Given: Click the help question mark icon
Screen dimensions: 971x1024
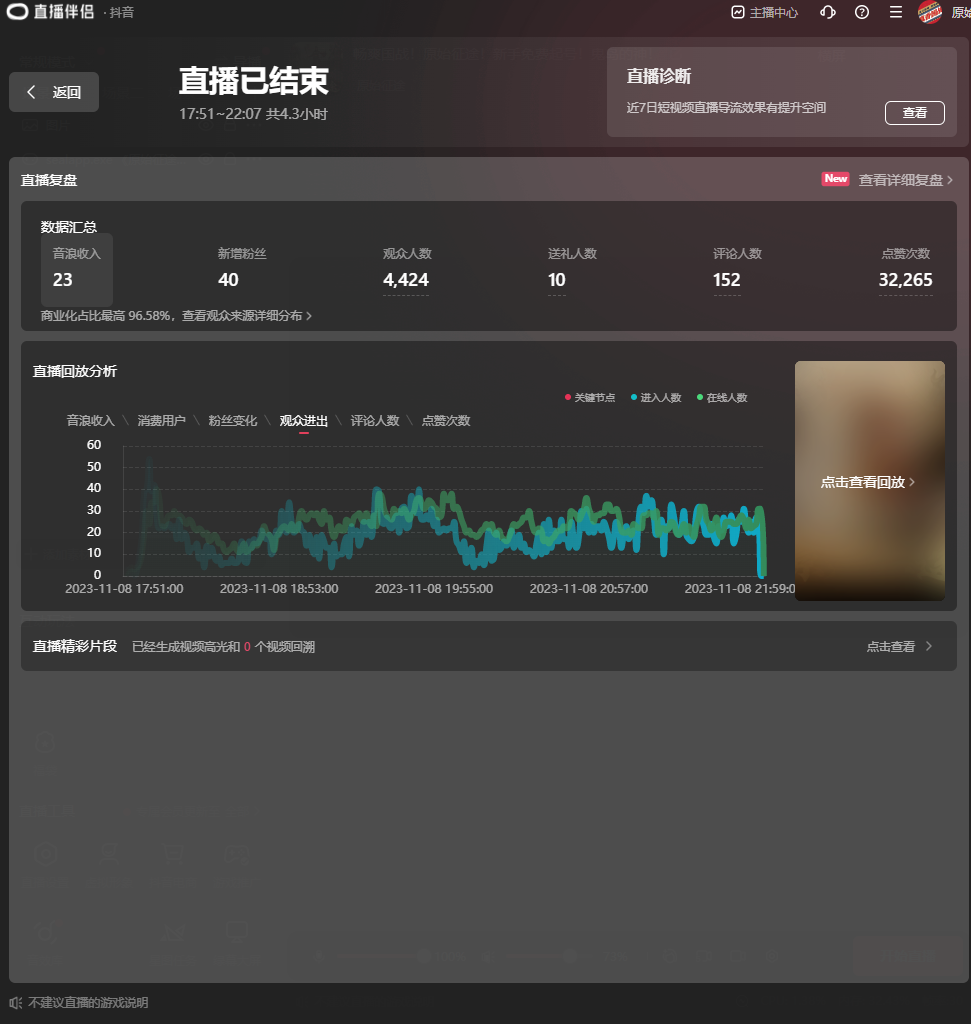Looking at the screenshot, I should click(x=862, y=13).
